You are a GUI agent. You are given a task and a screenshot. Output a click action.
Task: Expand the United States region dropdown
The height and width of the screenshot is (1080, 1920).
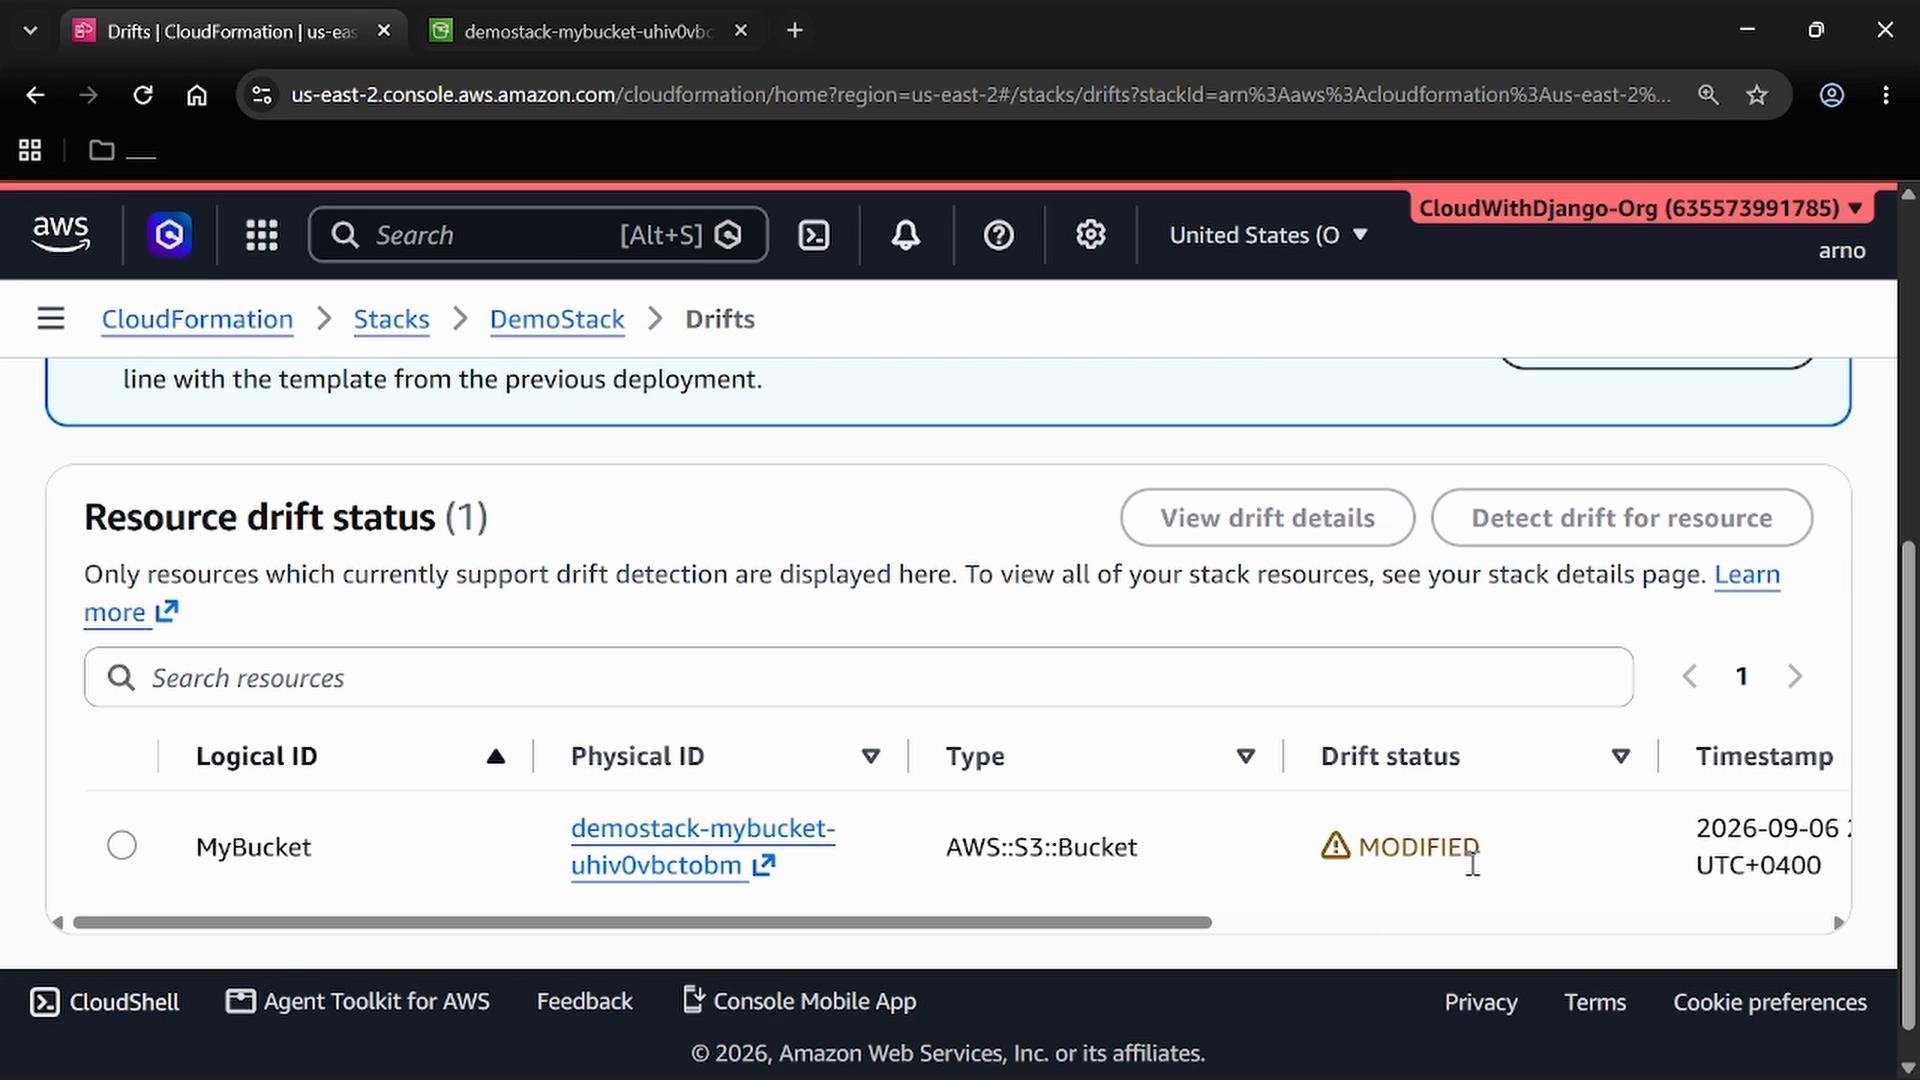(1268, 235)
